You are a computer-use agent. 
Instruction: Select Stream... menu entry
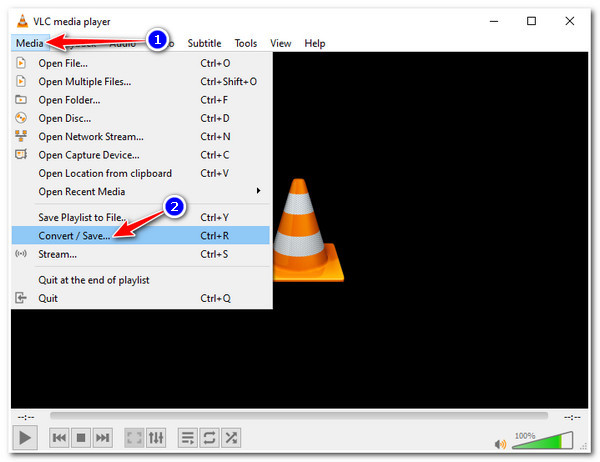tap(140, 254)
